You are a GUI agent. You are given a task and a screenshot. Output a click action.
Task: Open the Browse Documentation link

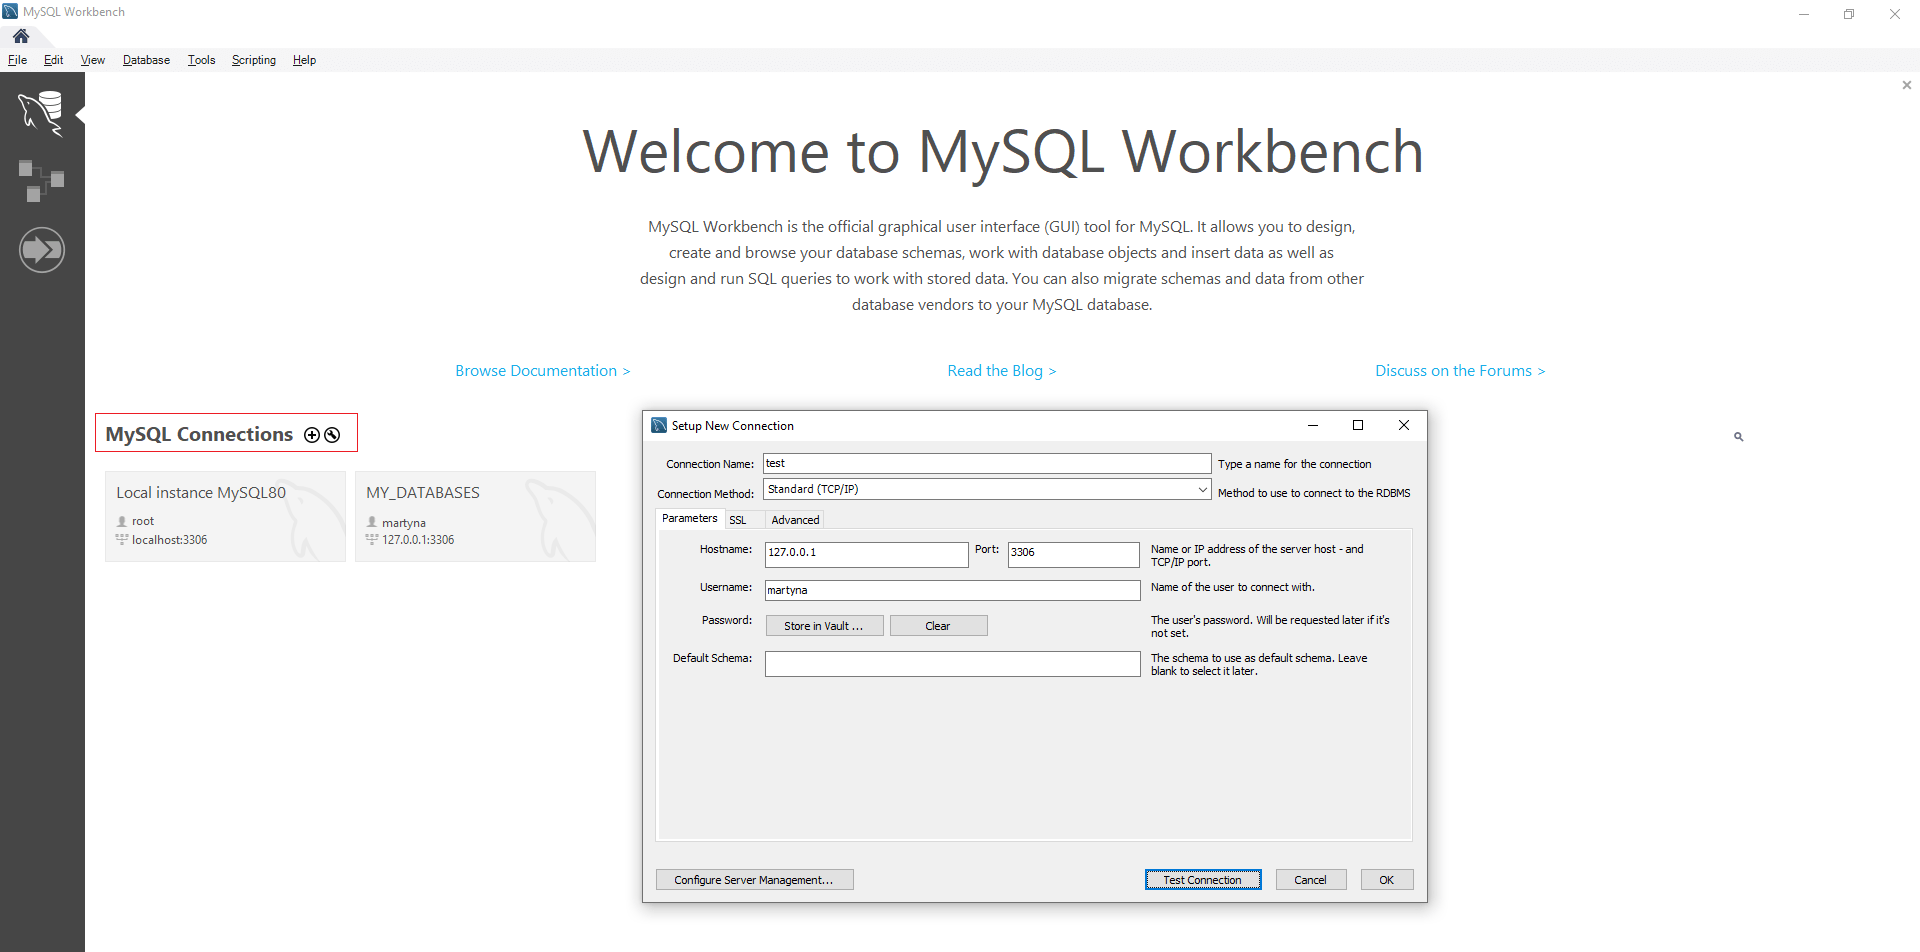point(542,370)
